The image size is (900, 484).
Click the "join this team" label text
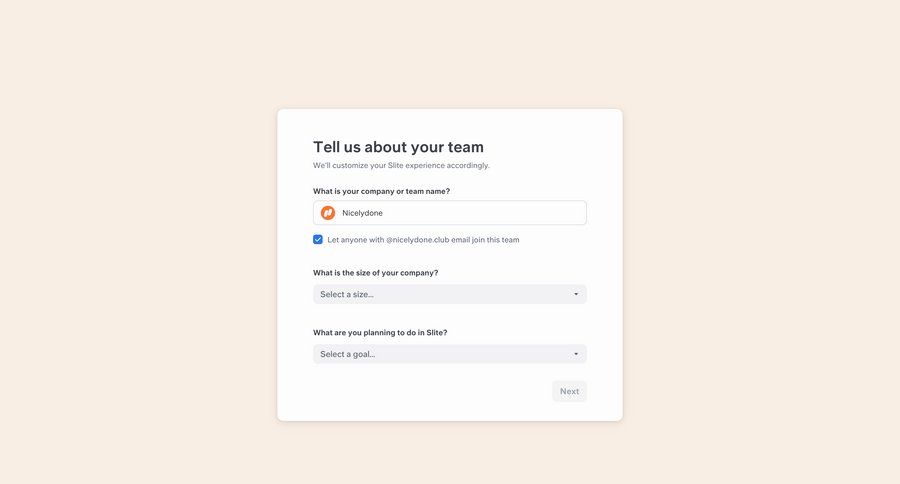(x=495, y=240)
